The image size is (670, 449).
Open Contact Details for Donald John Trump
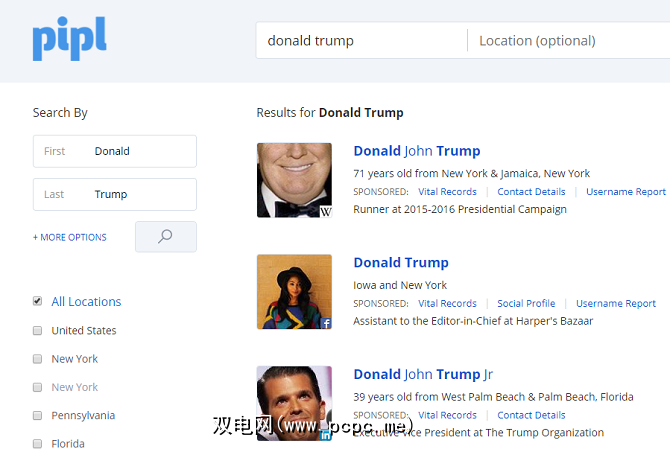point(531,192)
